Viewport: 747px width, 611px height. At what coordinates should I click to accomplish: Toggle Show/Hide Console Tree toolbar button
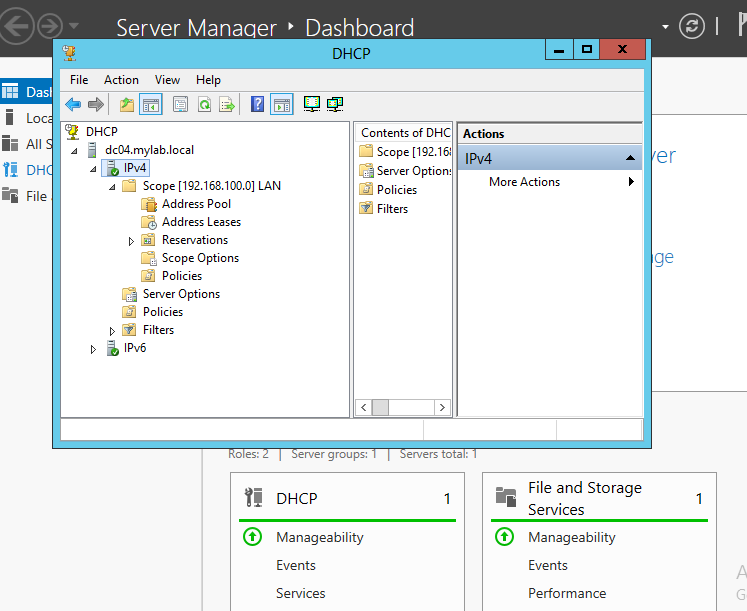pyautogui.click(x=151, y=104)
